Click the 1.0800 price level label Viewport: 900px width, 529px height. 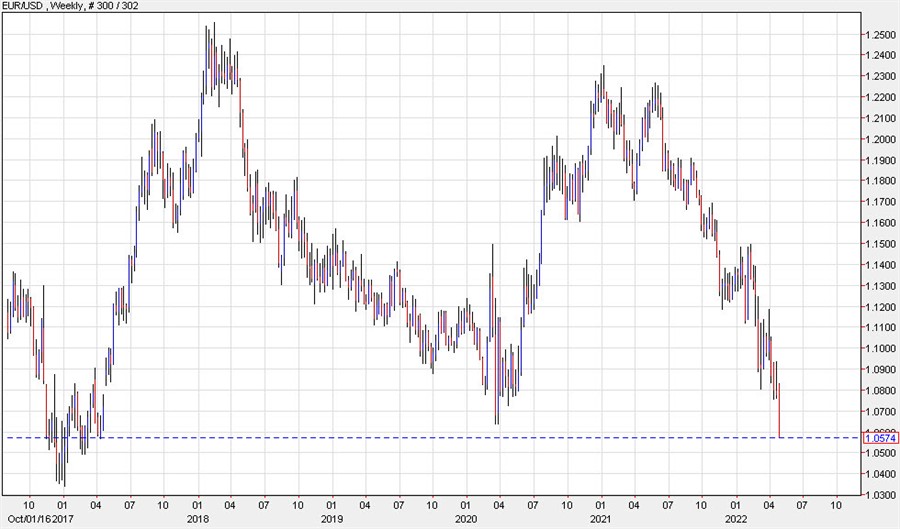[882, 391]
